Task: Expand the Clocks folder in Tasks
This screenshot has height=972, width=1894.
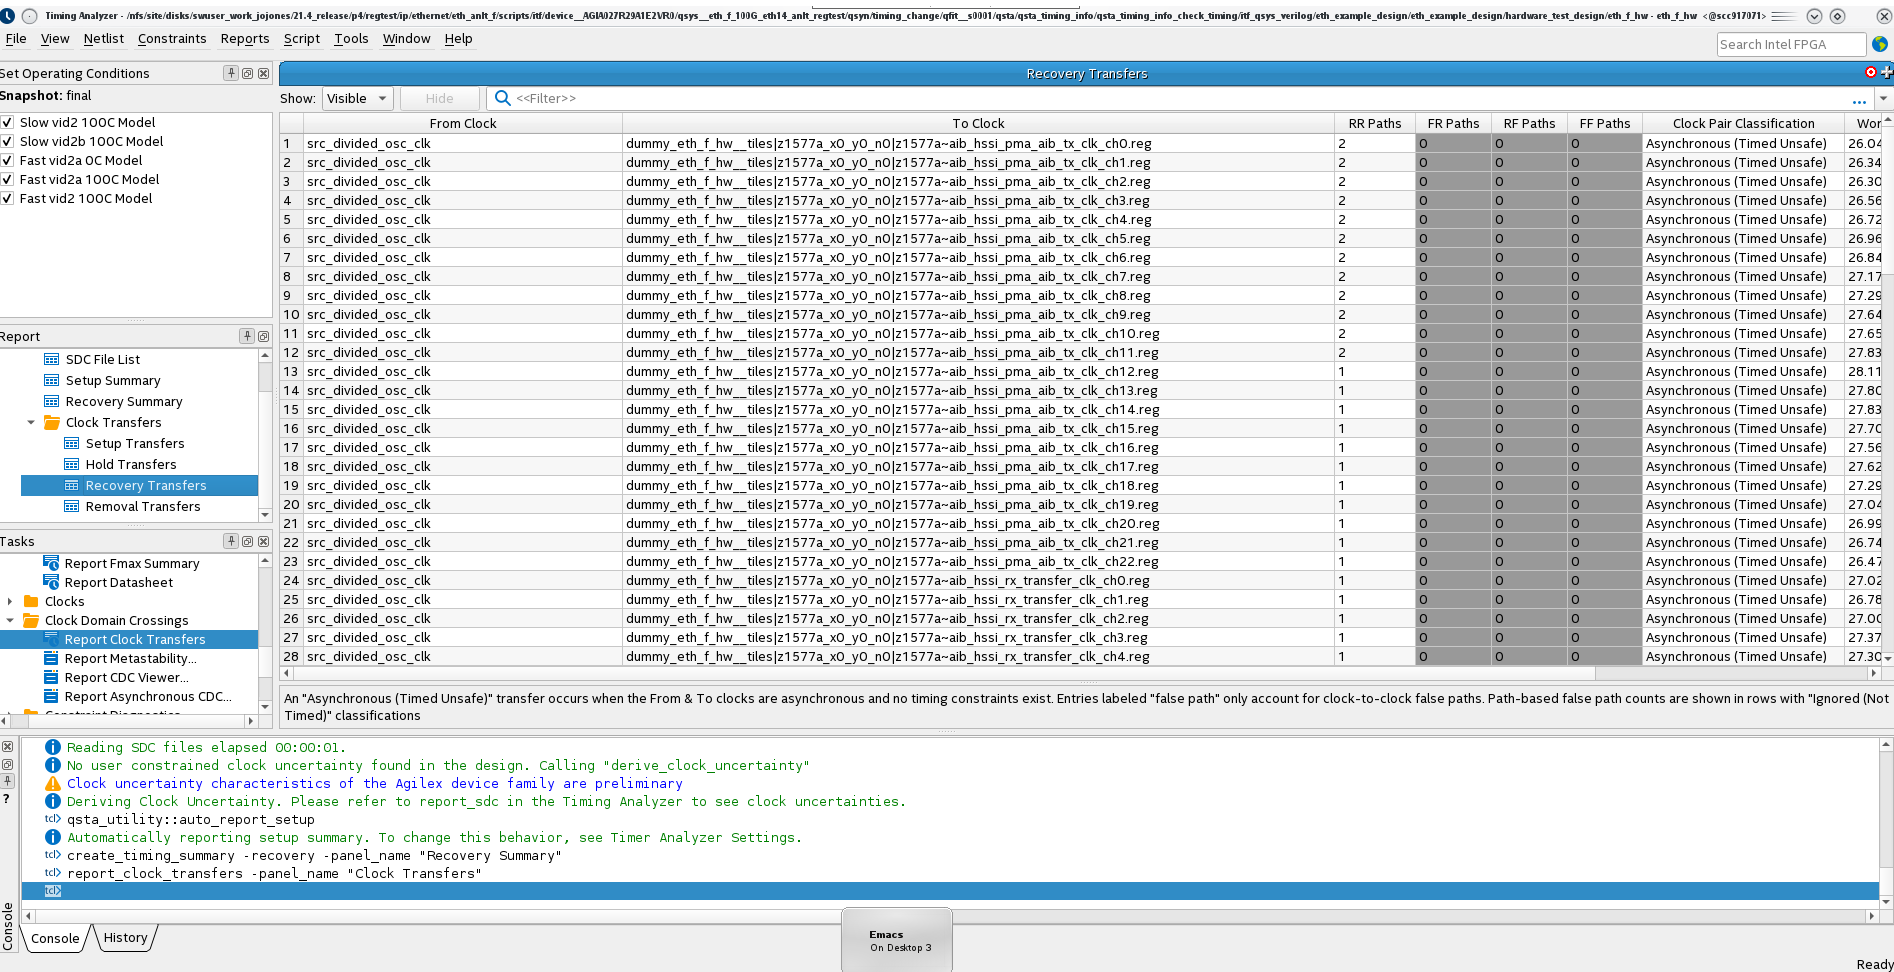Action: click(10, 601)
